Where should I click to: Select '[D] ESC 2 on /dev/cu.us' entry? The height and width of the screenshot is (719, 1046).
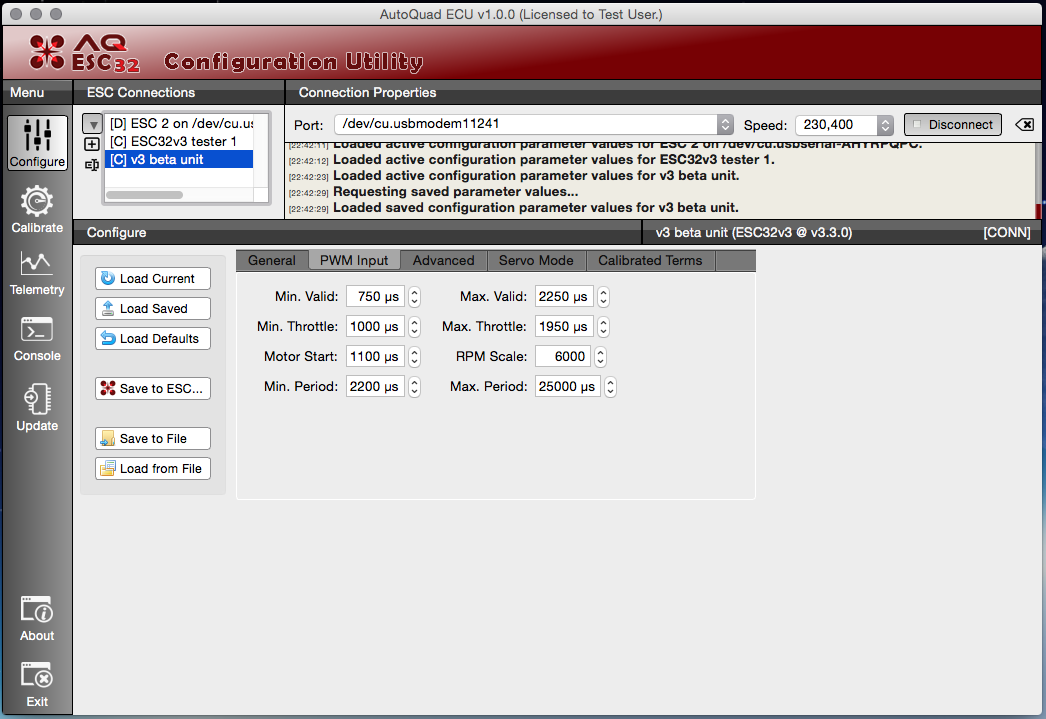179,123
